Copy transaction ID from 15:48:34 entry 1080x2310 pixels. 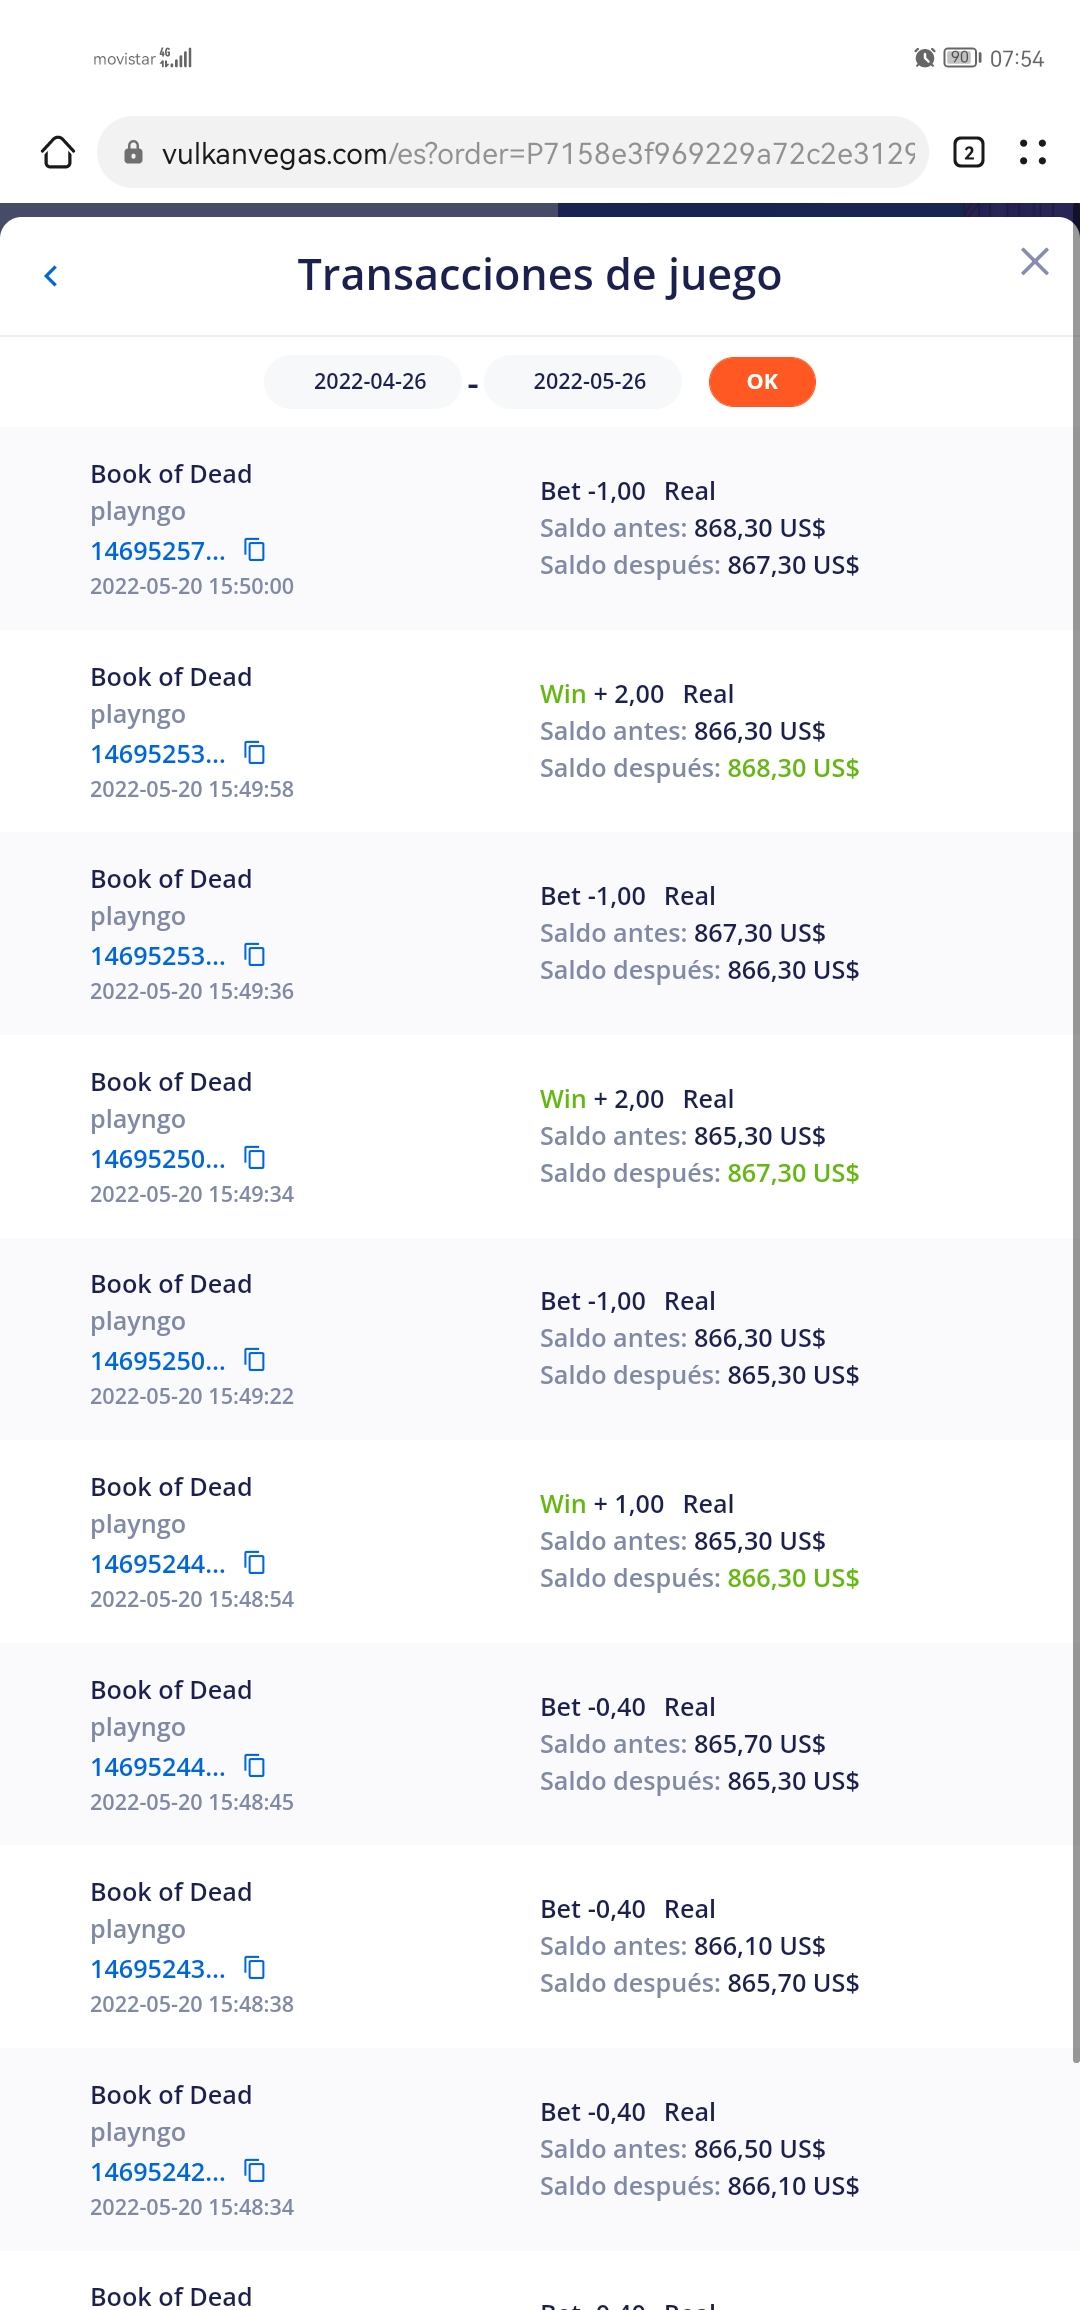[x=255, y=2171]
